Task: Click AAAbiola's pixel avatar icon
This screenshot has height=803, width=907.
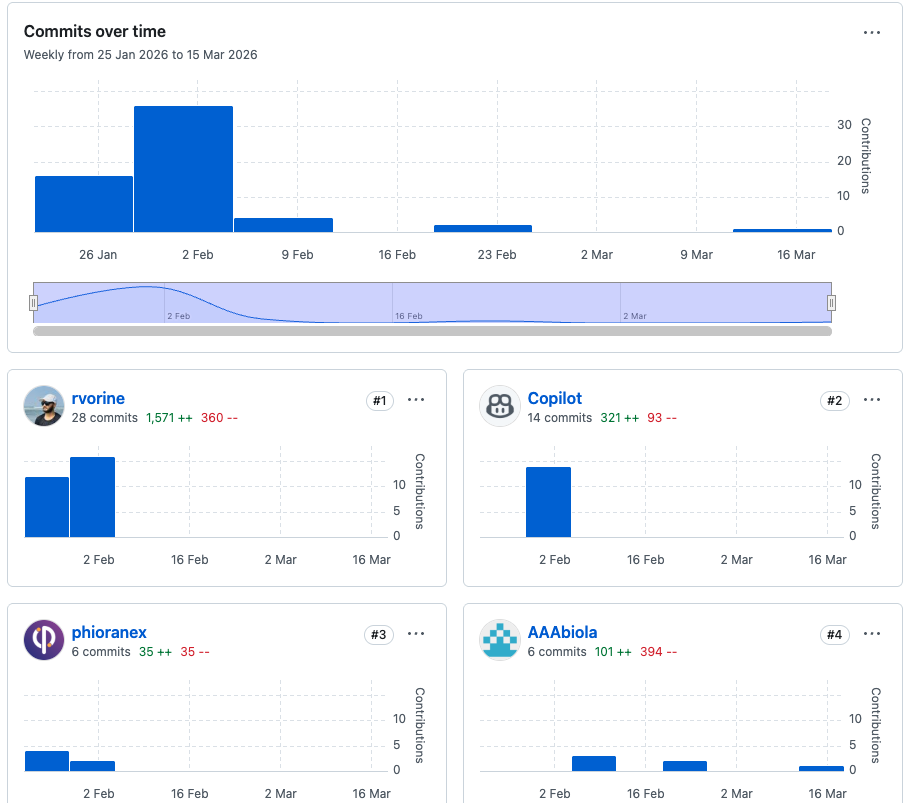Action: (499, 640)
